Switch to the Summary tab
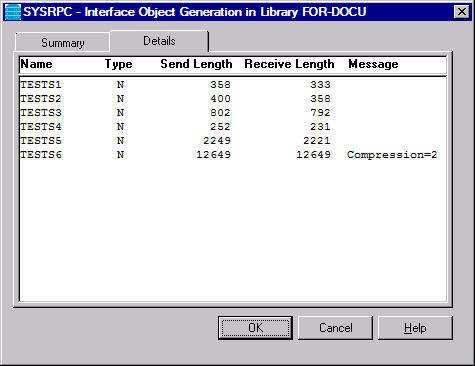 [x=63, y=43]
